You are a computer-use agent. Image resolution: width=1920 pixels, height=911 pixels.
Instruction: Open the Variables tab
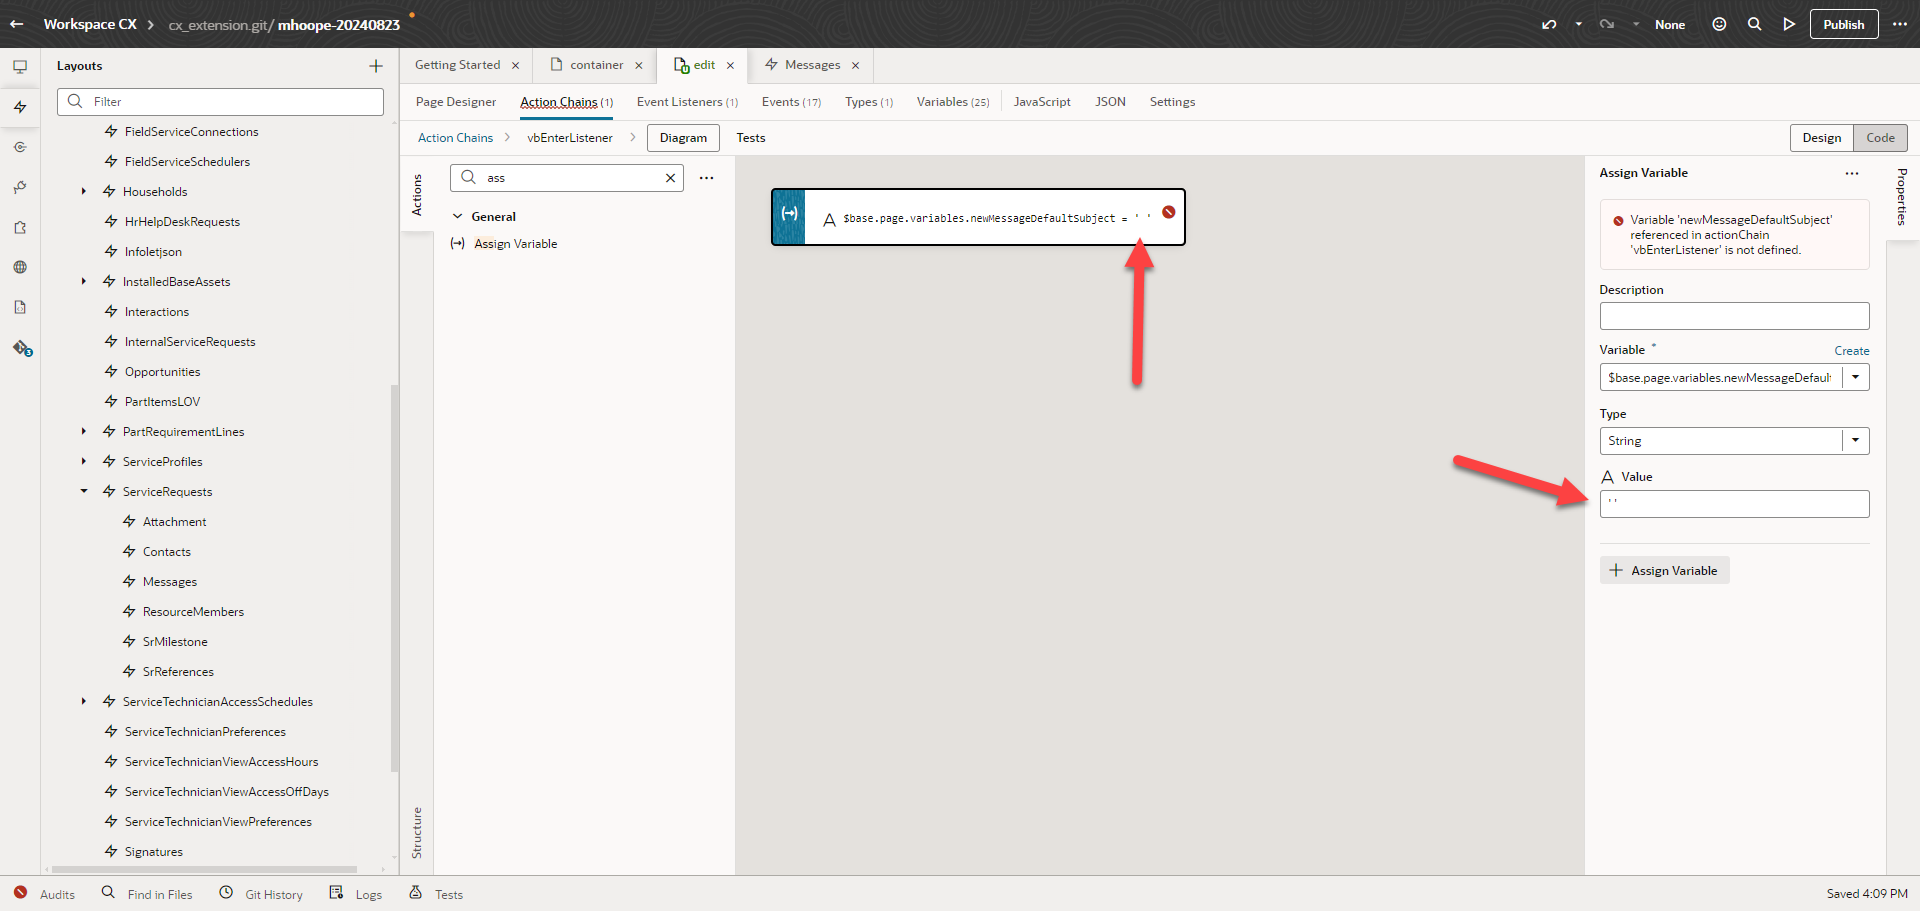pos(953,102)
